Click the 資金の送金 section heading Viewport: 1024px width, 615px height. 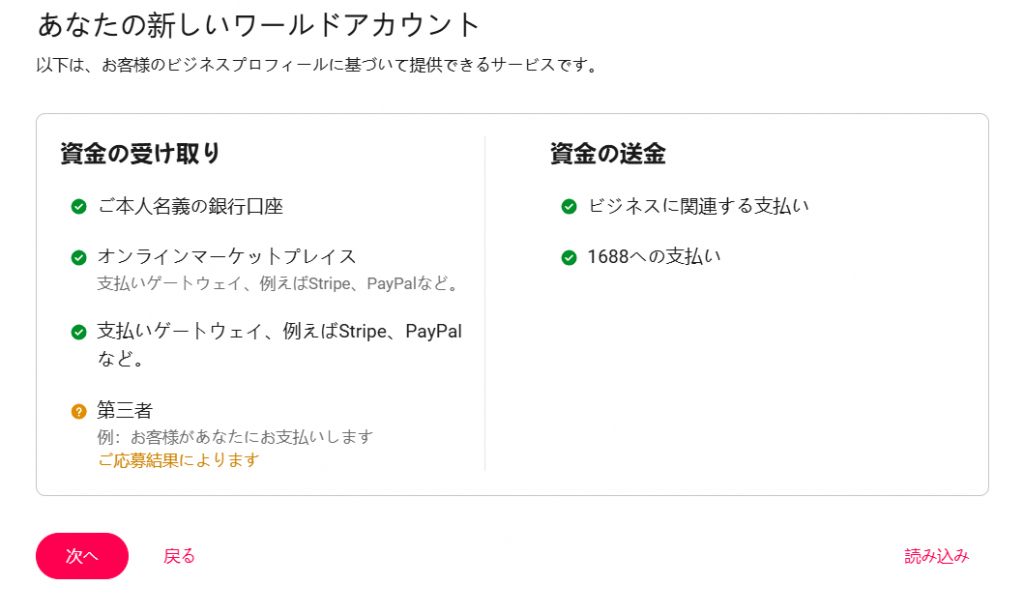608,154
